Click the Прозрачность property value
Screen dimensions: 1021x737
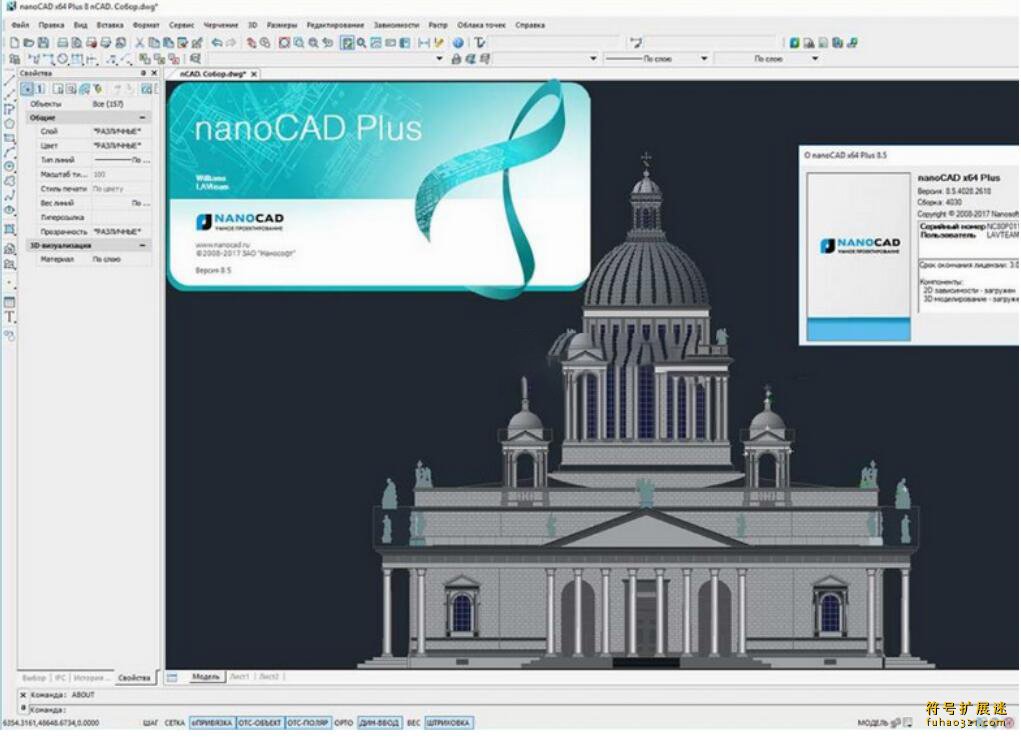[x=122, y=232]
